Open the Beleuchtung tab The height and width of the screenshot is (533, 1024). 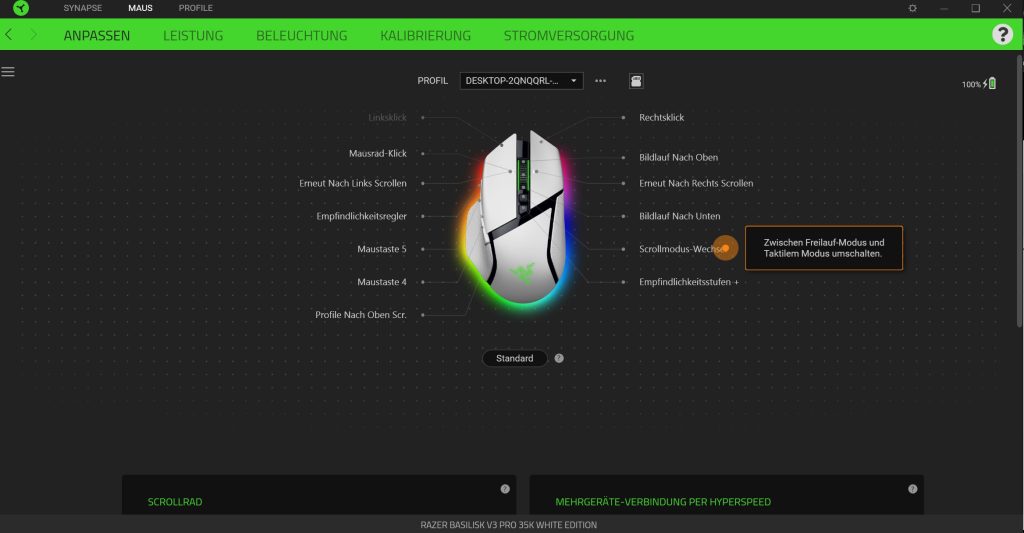pos(302,35)
